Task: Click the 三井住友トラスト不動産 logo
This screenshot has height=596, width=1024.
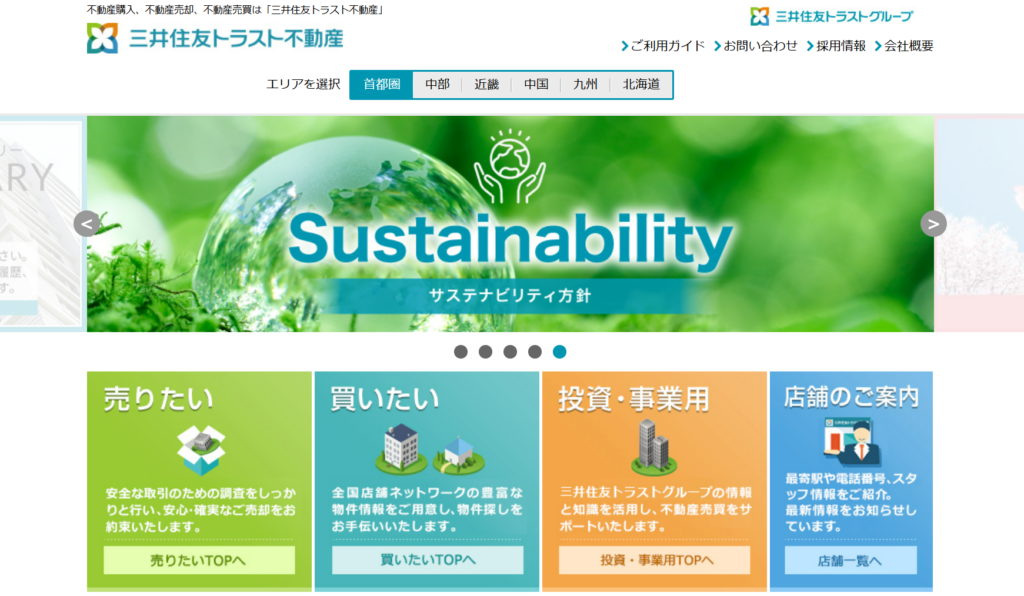Action: pos(215,39)
